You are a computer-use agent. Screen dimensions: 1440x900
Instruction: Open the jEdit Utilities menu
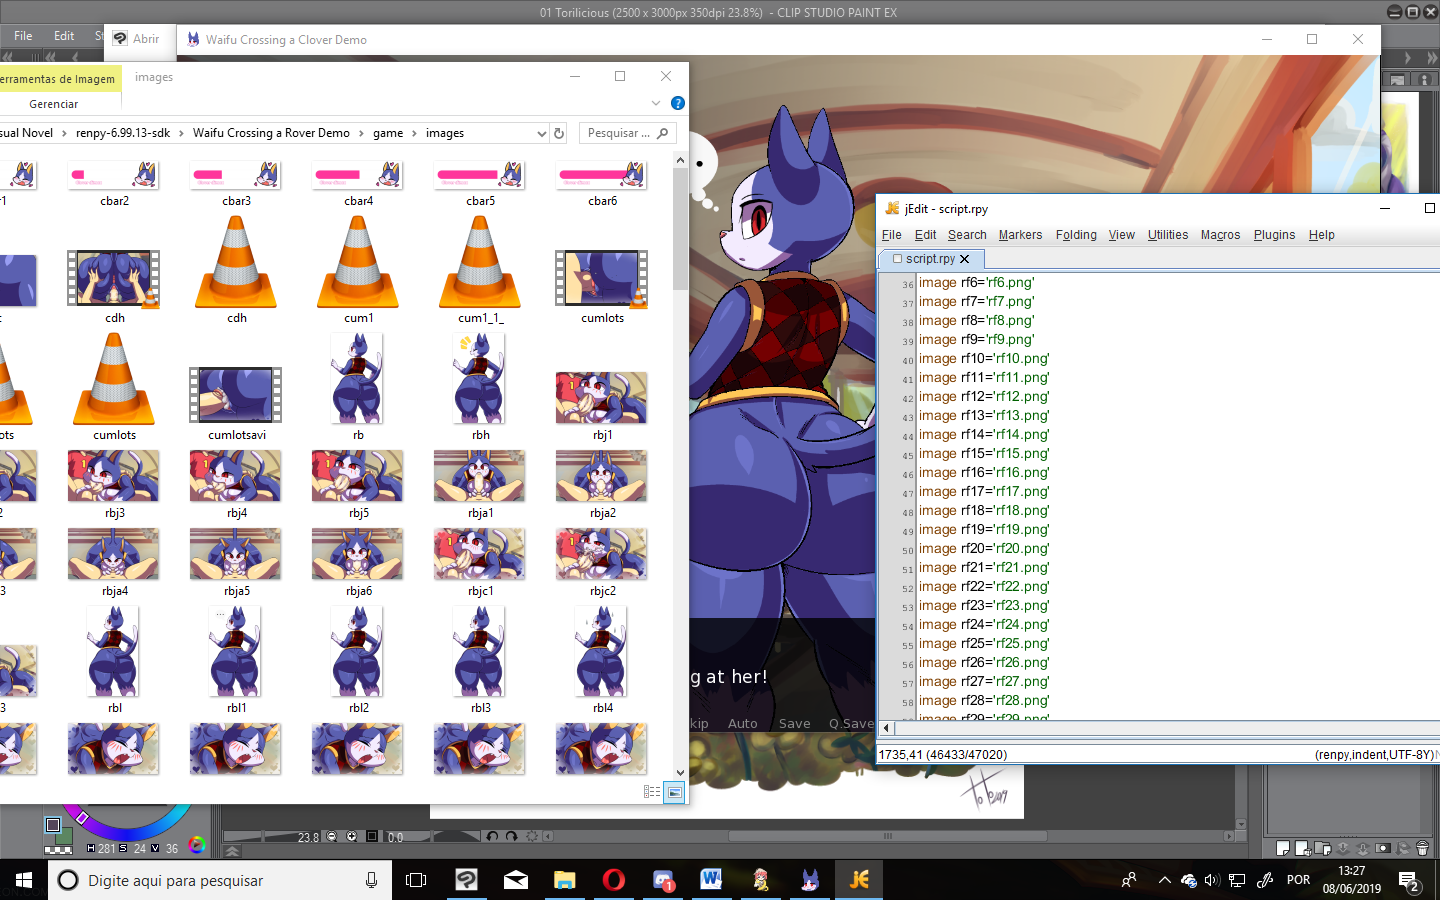(x=1168, y=235)
